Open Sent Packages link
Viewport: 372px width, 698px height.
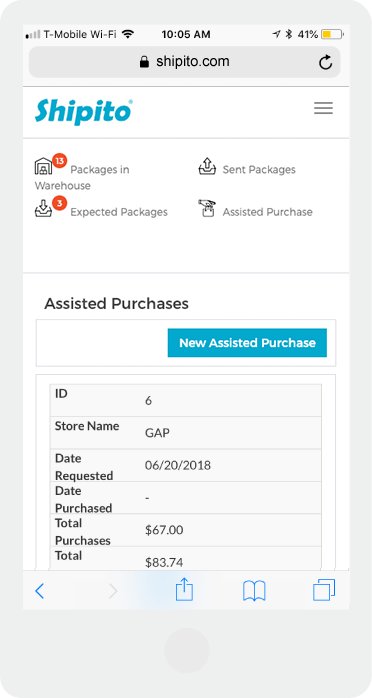pos(259,170)
